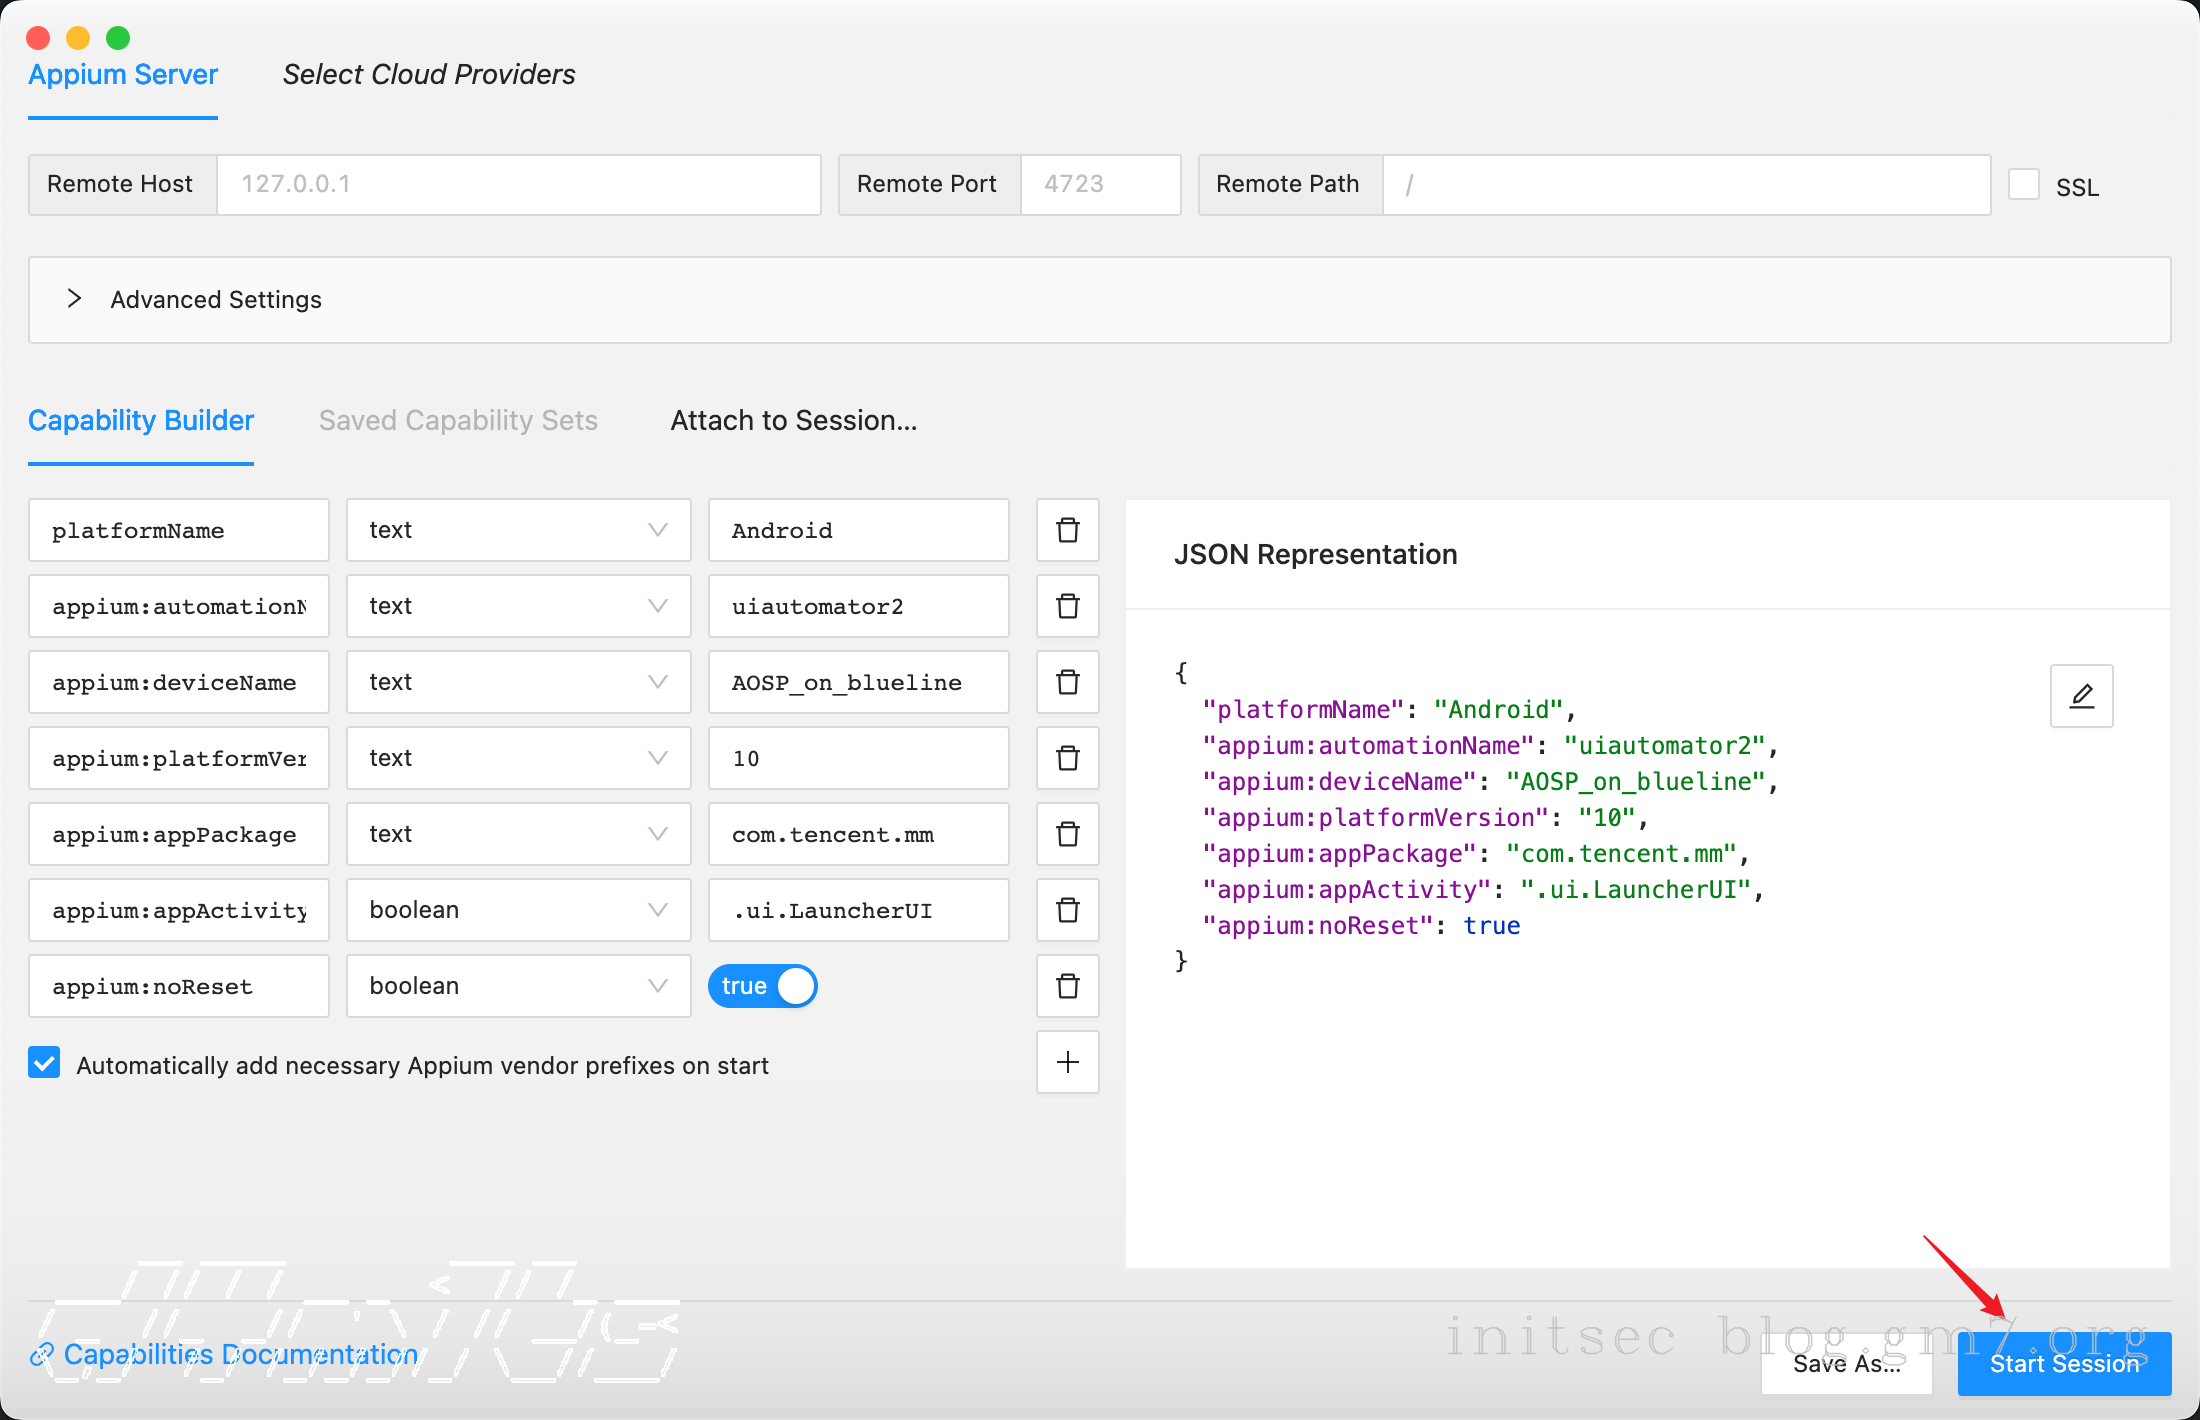Enable the SSL checkbox
The height and width of the screenshot is (1420, 2200).
[2024, 185]
